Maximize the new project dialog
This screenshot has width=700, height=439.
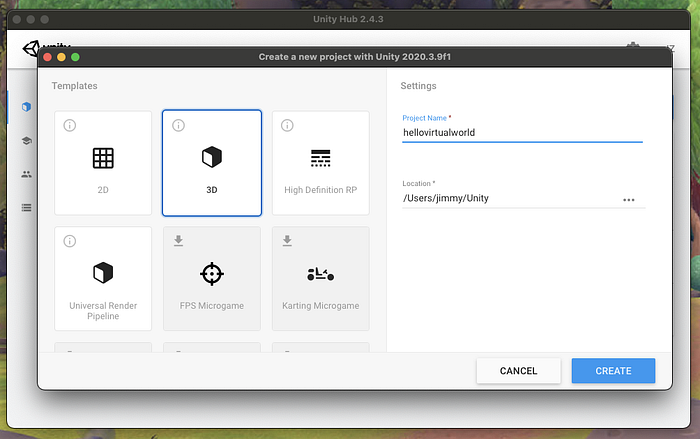(75, 57)
